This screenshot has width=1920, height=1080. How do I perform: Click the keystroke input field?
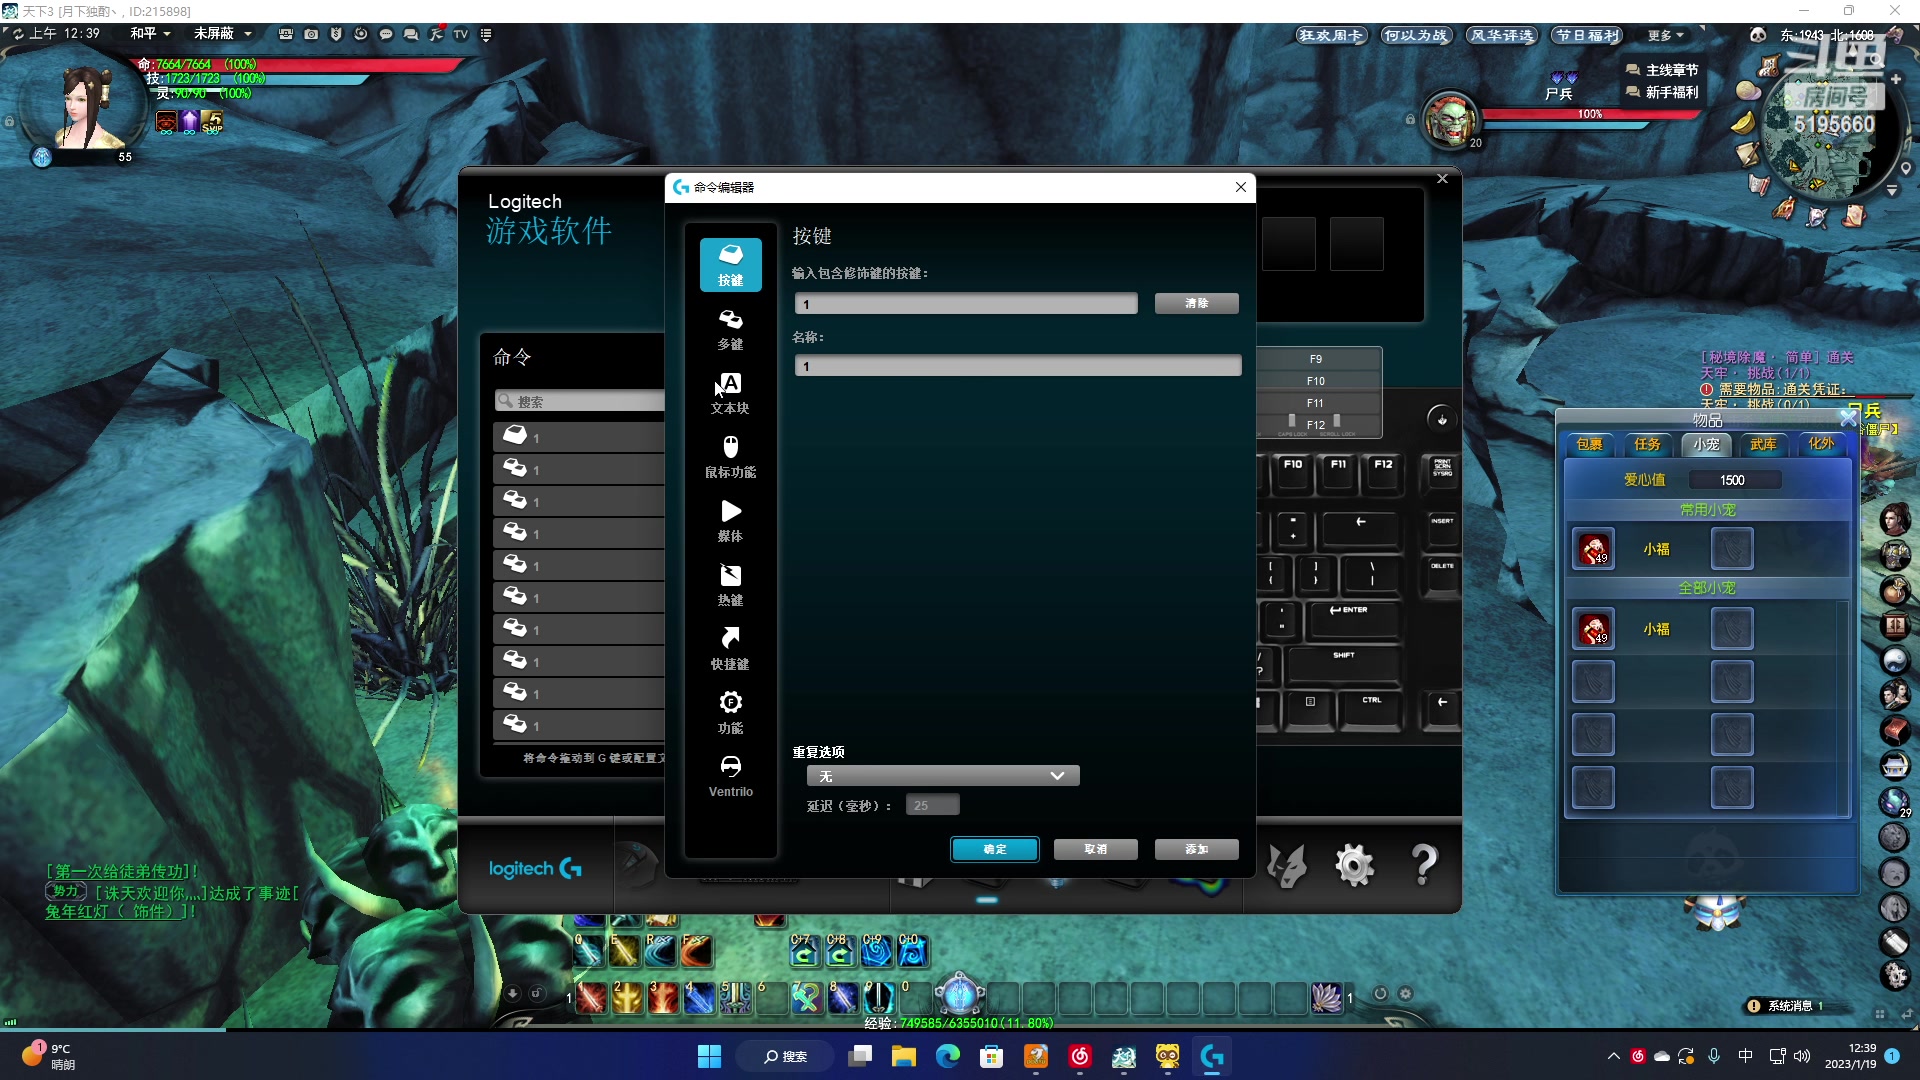[966, 304]
